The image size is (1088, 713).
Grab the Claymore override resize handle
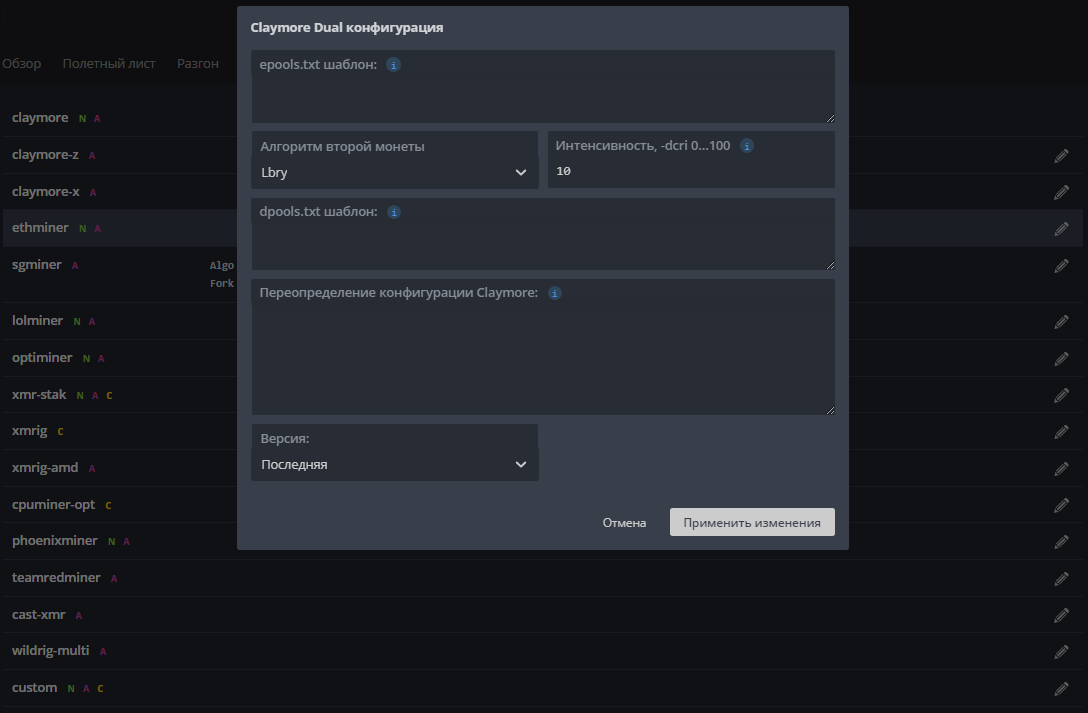(x=830, y=411)
